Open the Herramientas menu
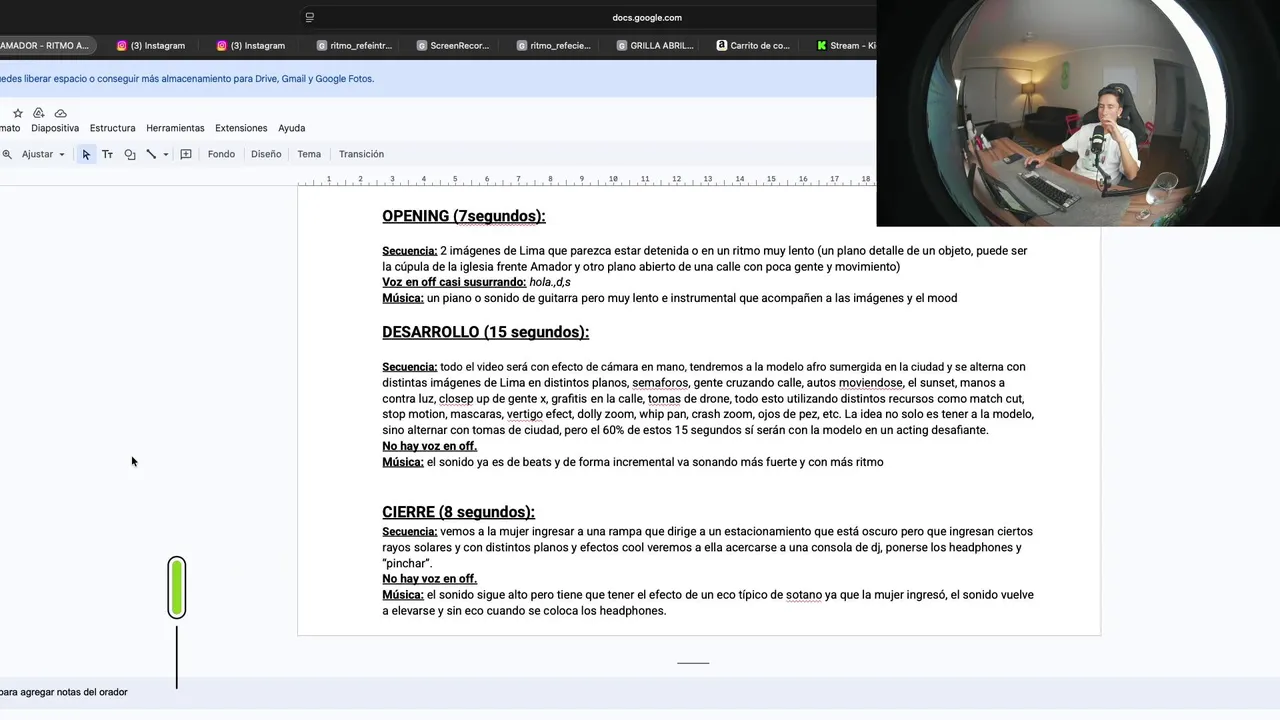1280x720 pixels. point(175,128)
